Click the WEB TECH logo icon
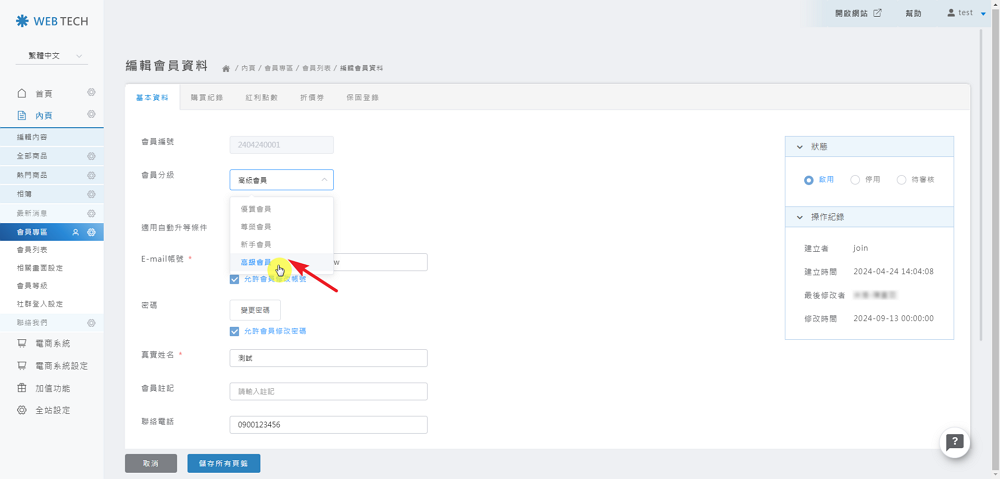The image size is (1000, 479). coord(22,21)
